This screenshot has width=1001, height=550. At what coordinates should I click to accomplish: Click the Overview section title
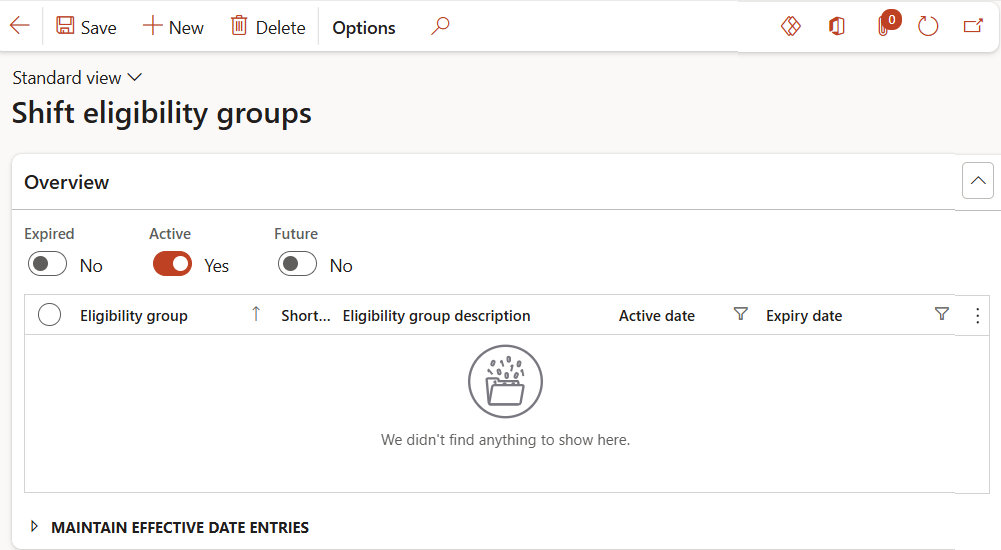(x=66, y=182)
